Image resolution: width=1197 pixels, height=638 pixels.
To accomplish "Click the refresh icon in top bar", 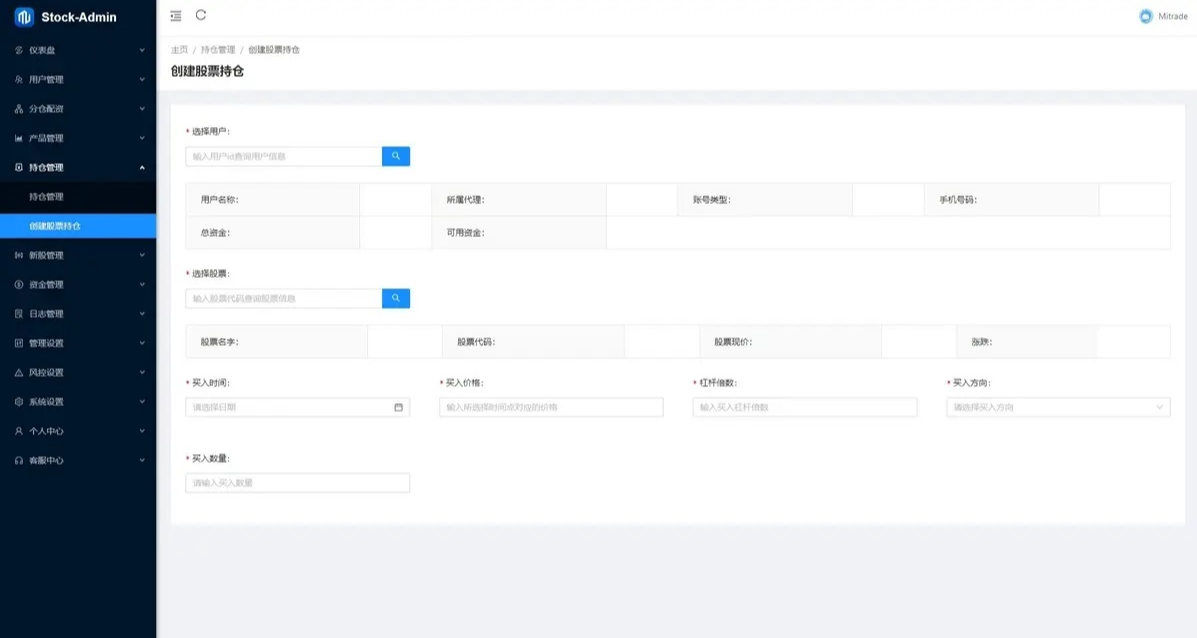I will (200, 15).
